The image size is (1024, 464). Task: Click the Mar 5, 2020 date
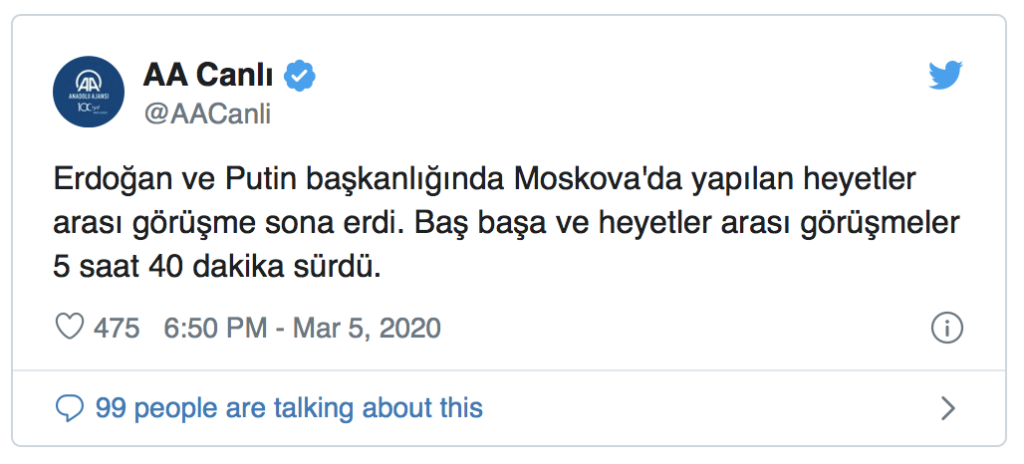(x=366, y=327)
